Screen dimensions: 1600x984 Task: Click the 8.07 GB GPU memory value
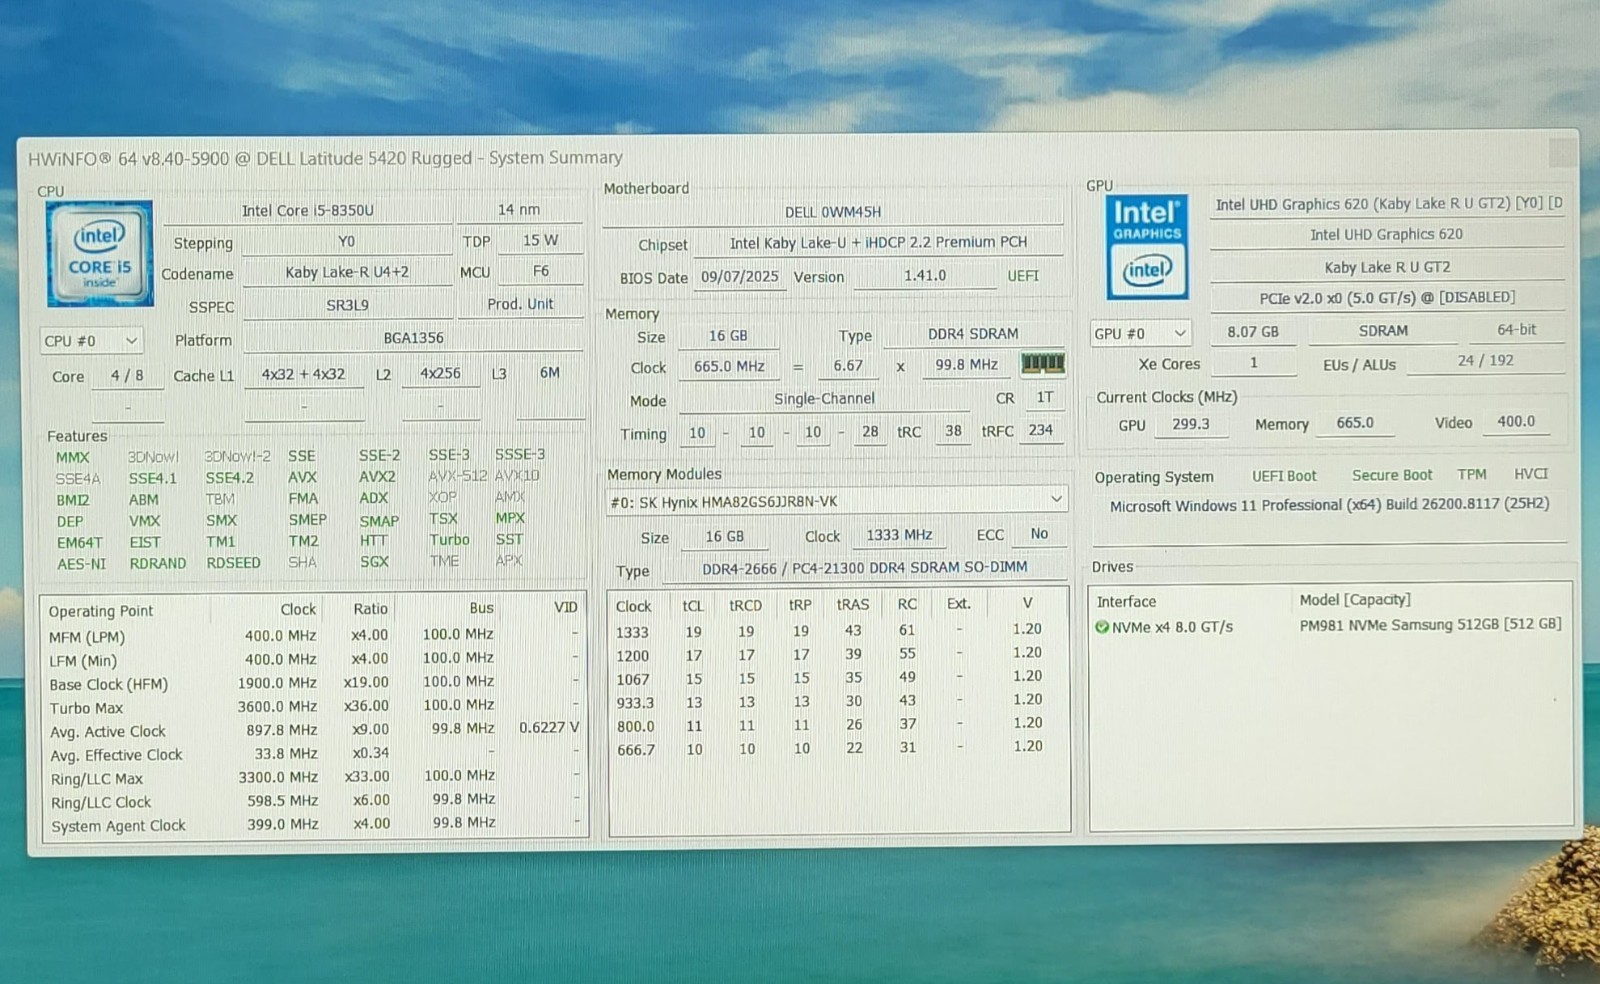tap(1253, 332)
